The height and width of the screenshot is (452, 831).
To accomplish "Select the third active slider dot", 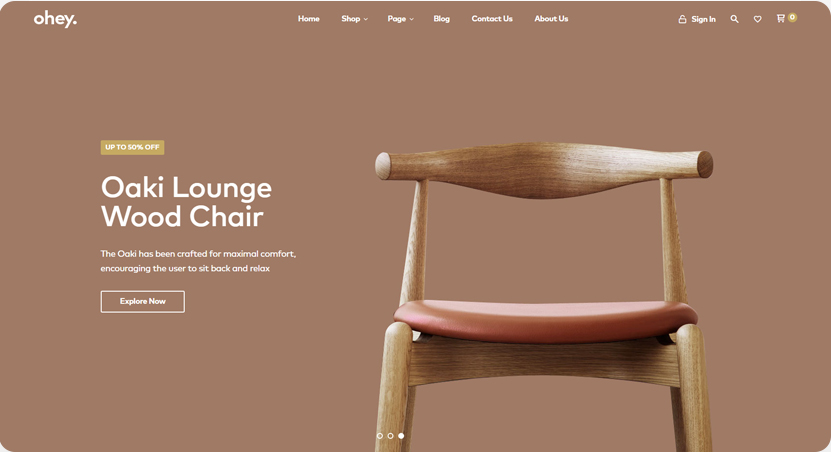I will click(x=401, y=436).
